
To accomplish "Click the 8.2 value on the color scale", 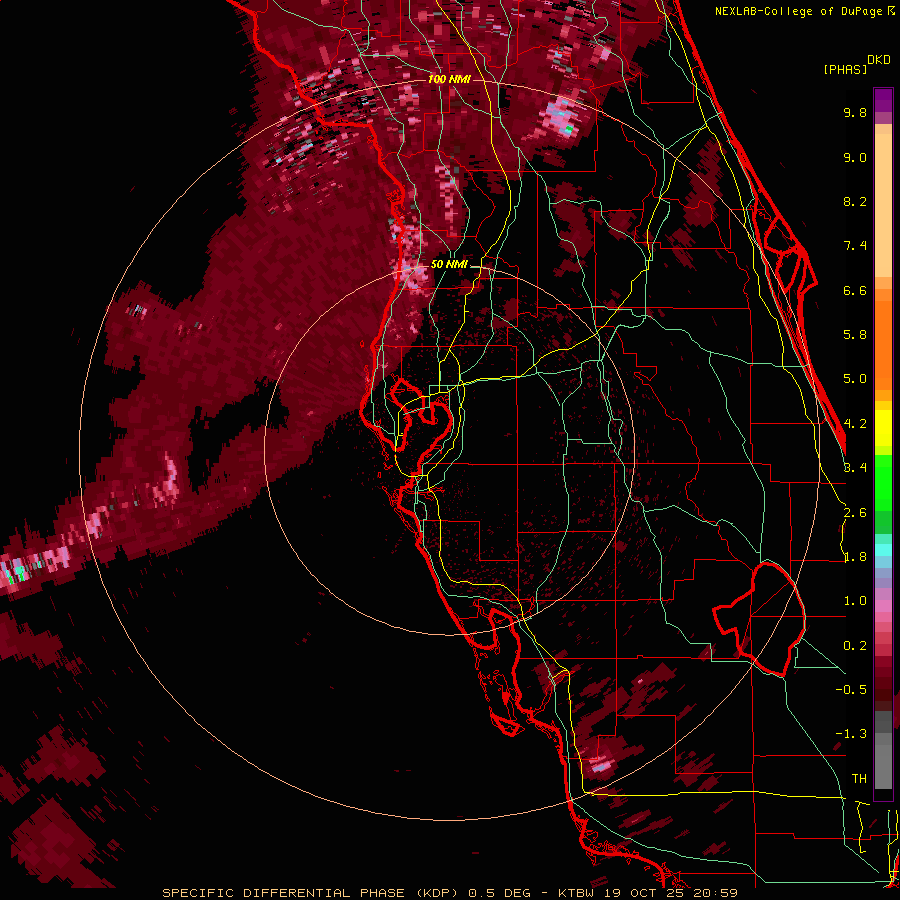I will pos(855,201).
